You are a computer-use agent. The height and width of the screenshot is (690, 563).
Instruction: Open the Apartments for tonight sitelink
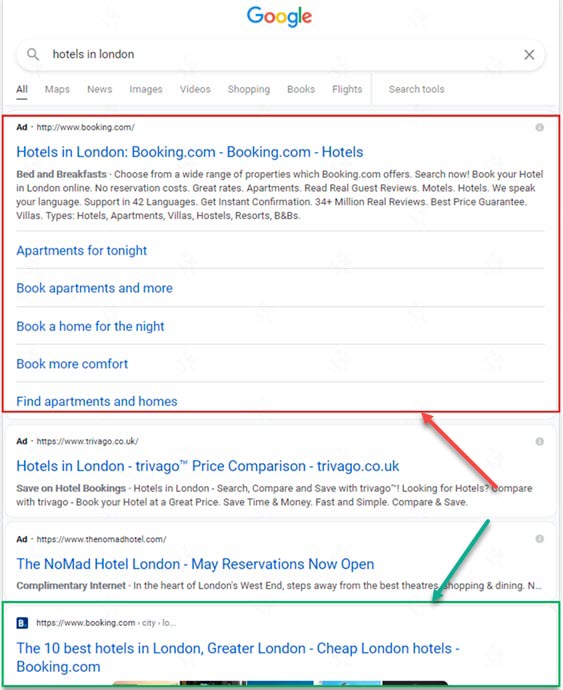[81, 250]
